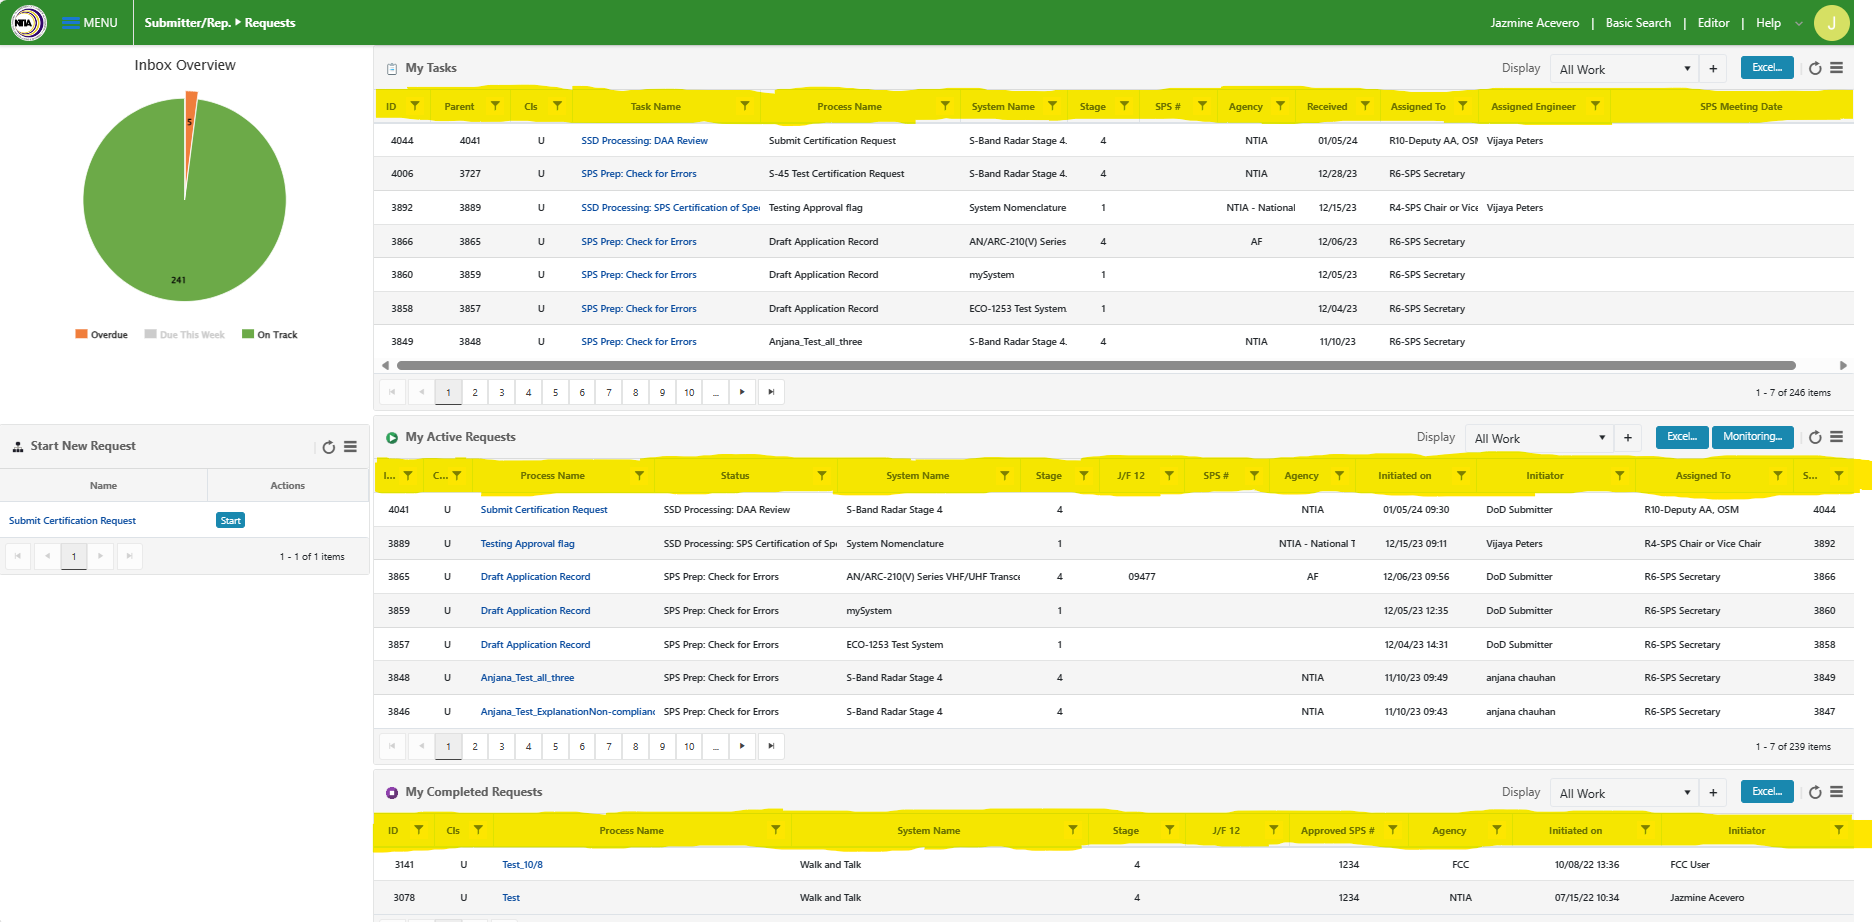The width and height of the screenshot is (1873, 922).
Task: Open the main MENU in the header
Action: [90, 23]
